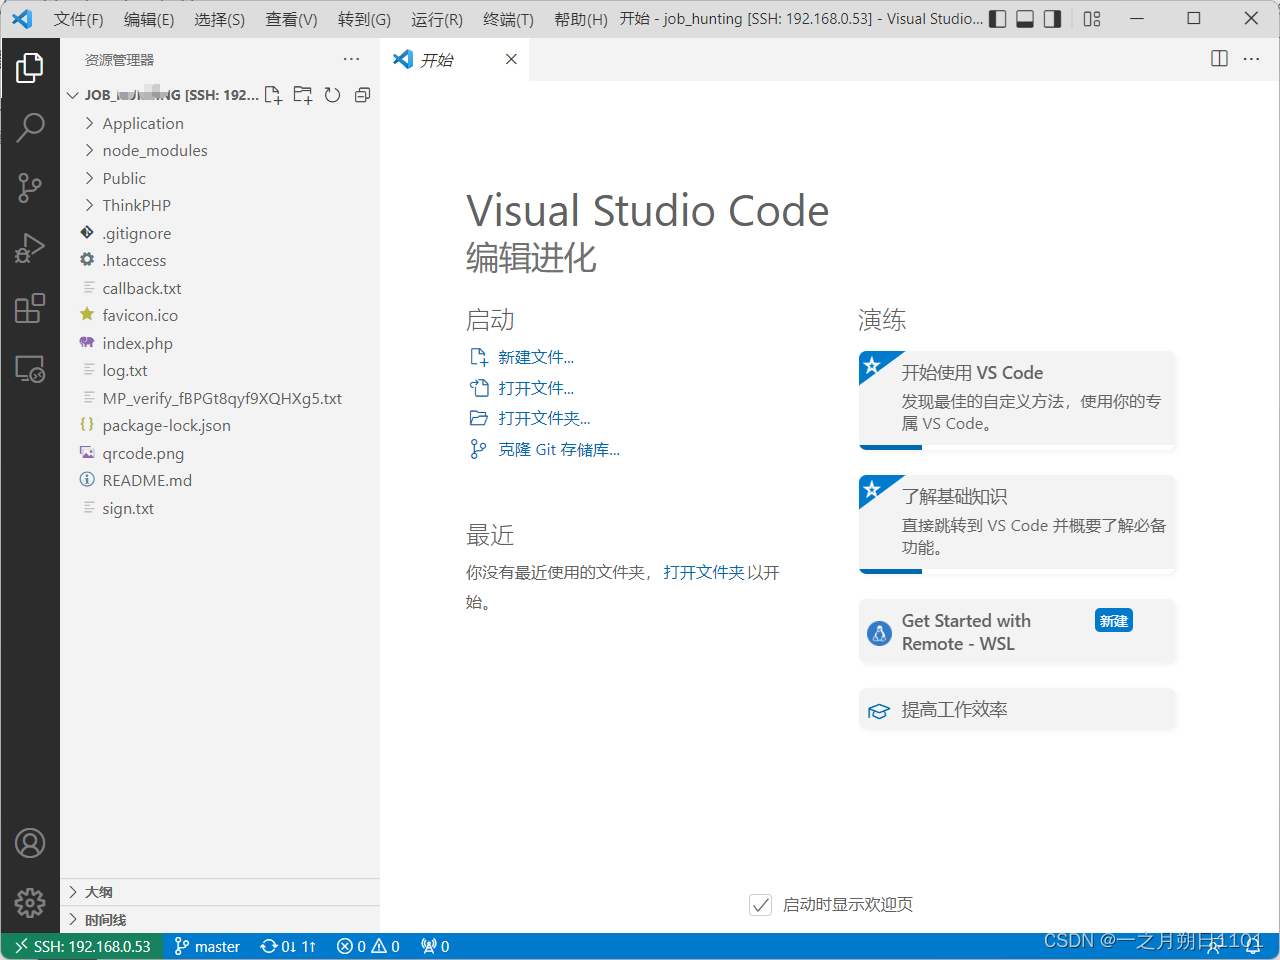Open README.md in the explorer
1280x960 pixels.
(220, 481)
